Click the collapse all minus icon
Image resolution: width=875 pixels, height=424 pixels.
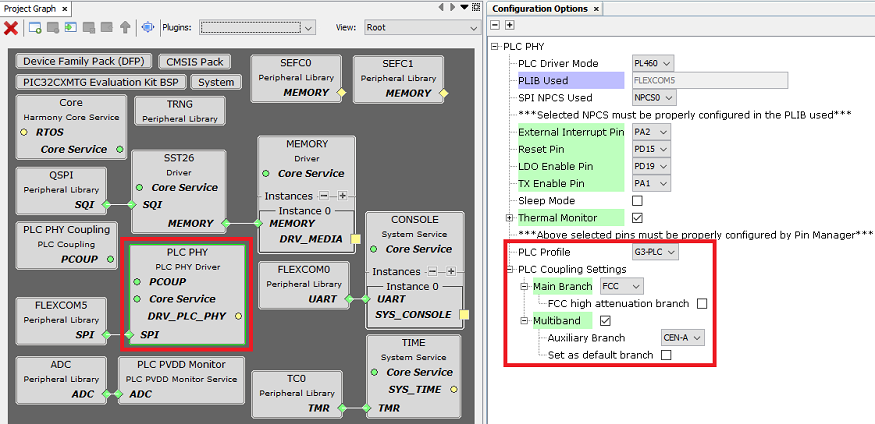(x=496, y=25)
